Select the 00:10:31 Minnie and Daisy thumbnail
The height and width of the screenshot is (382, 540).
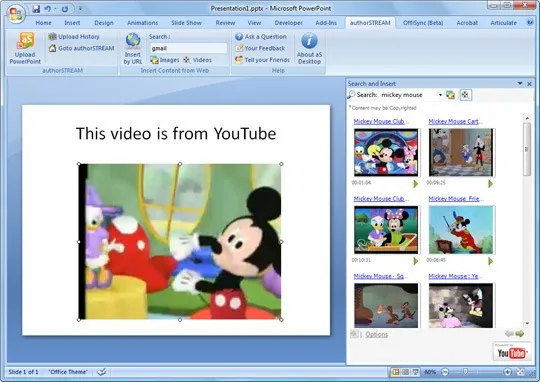click(386, 230)
